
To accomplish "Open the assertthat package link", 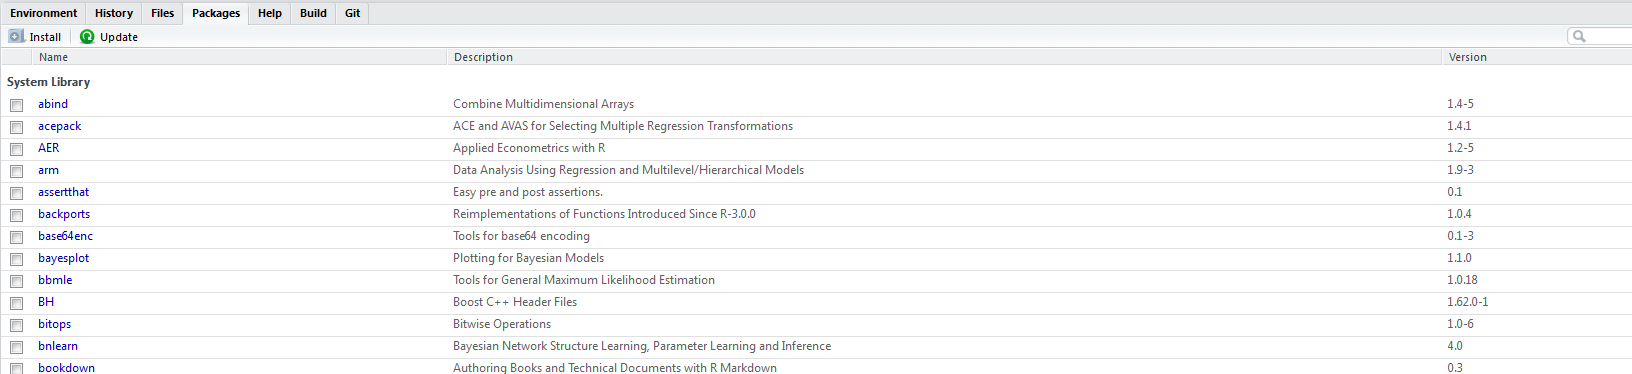I will [64, 192].
